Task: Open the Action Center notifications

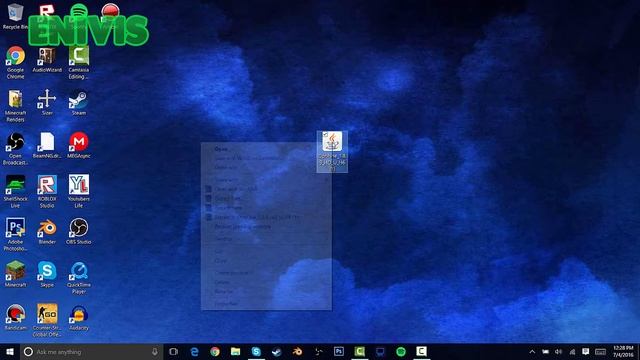Action: [586, 351]
